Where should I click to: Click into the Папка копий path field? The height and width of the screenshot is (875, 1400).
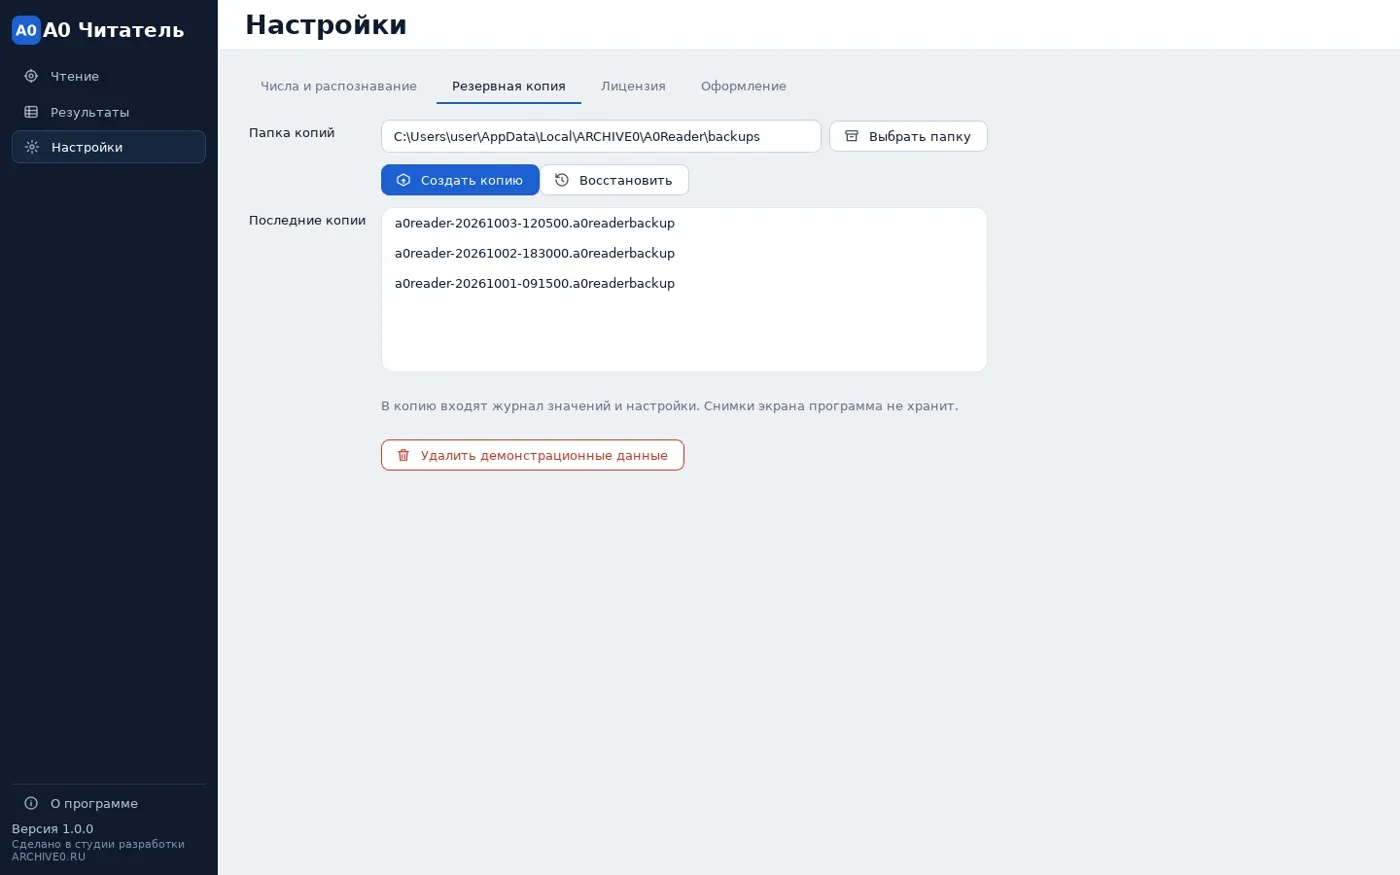pos(601,136)
